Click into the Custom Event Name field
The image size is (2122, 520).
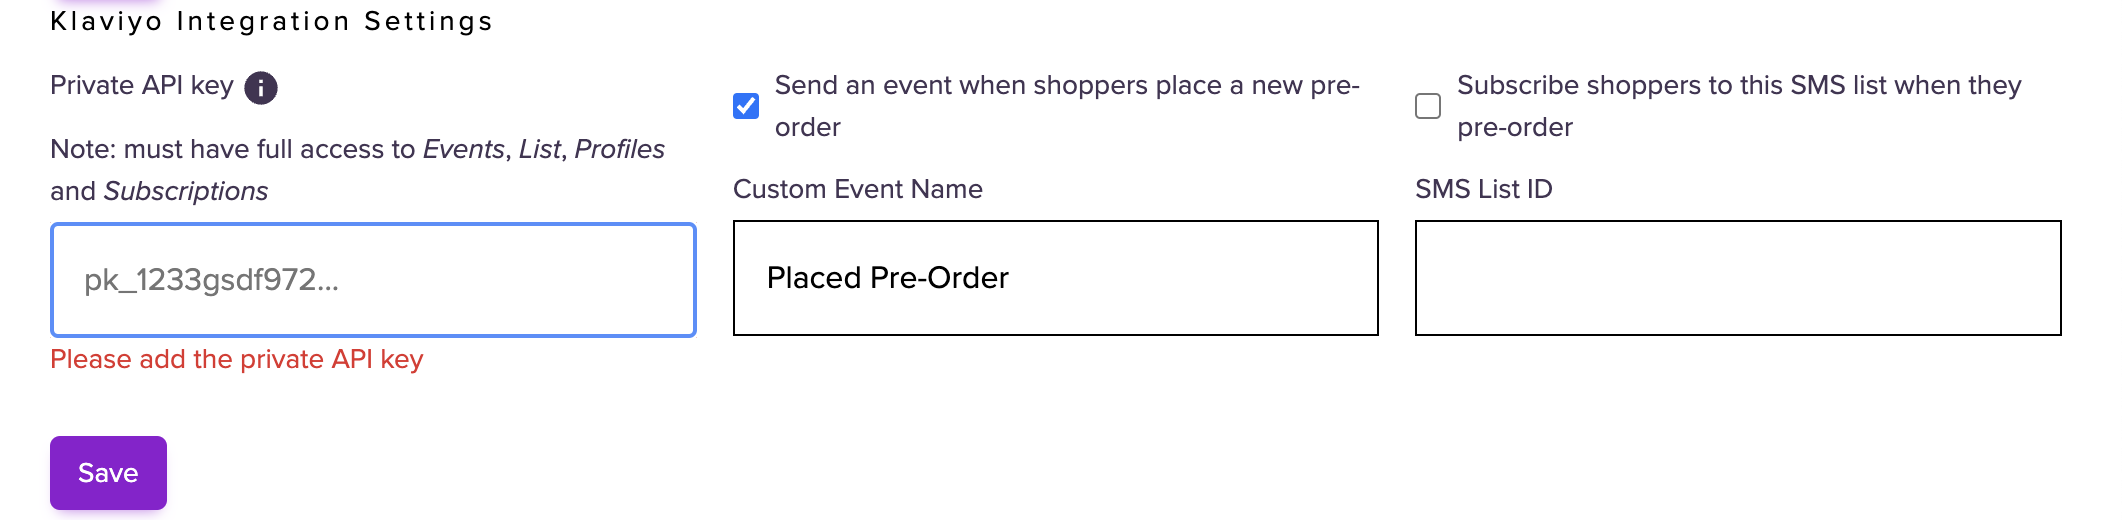click(x=1055, y=278)
